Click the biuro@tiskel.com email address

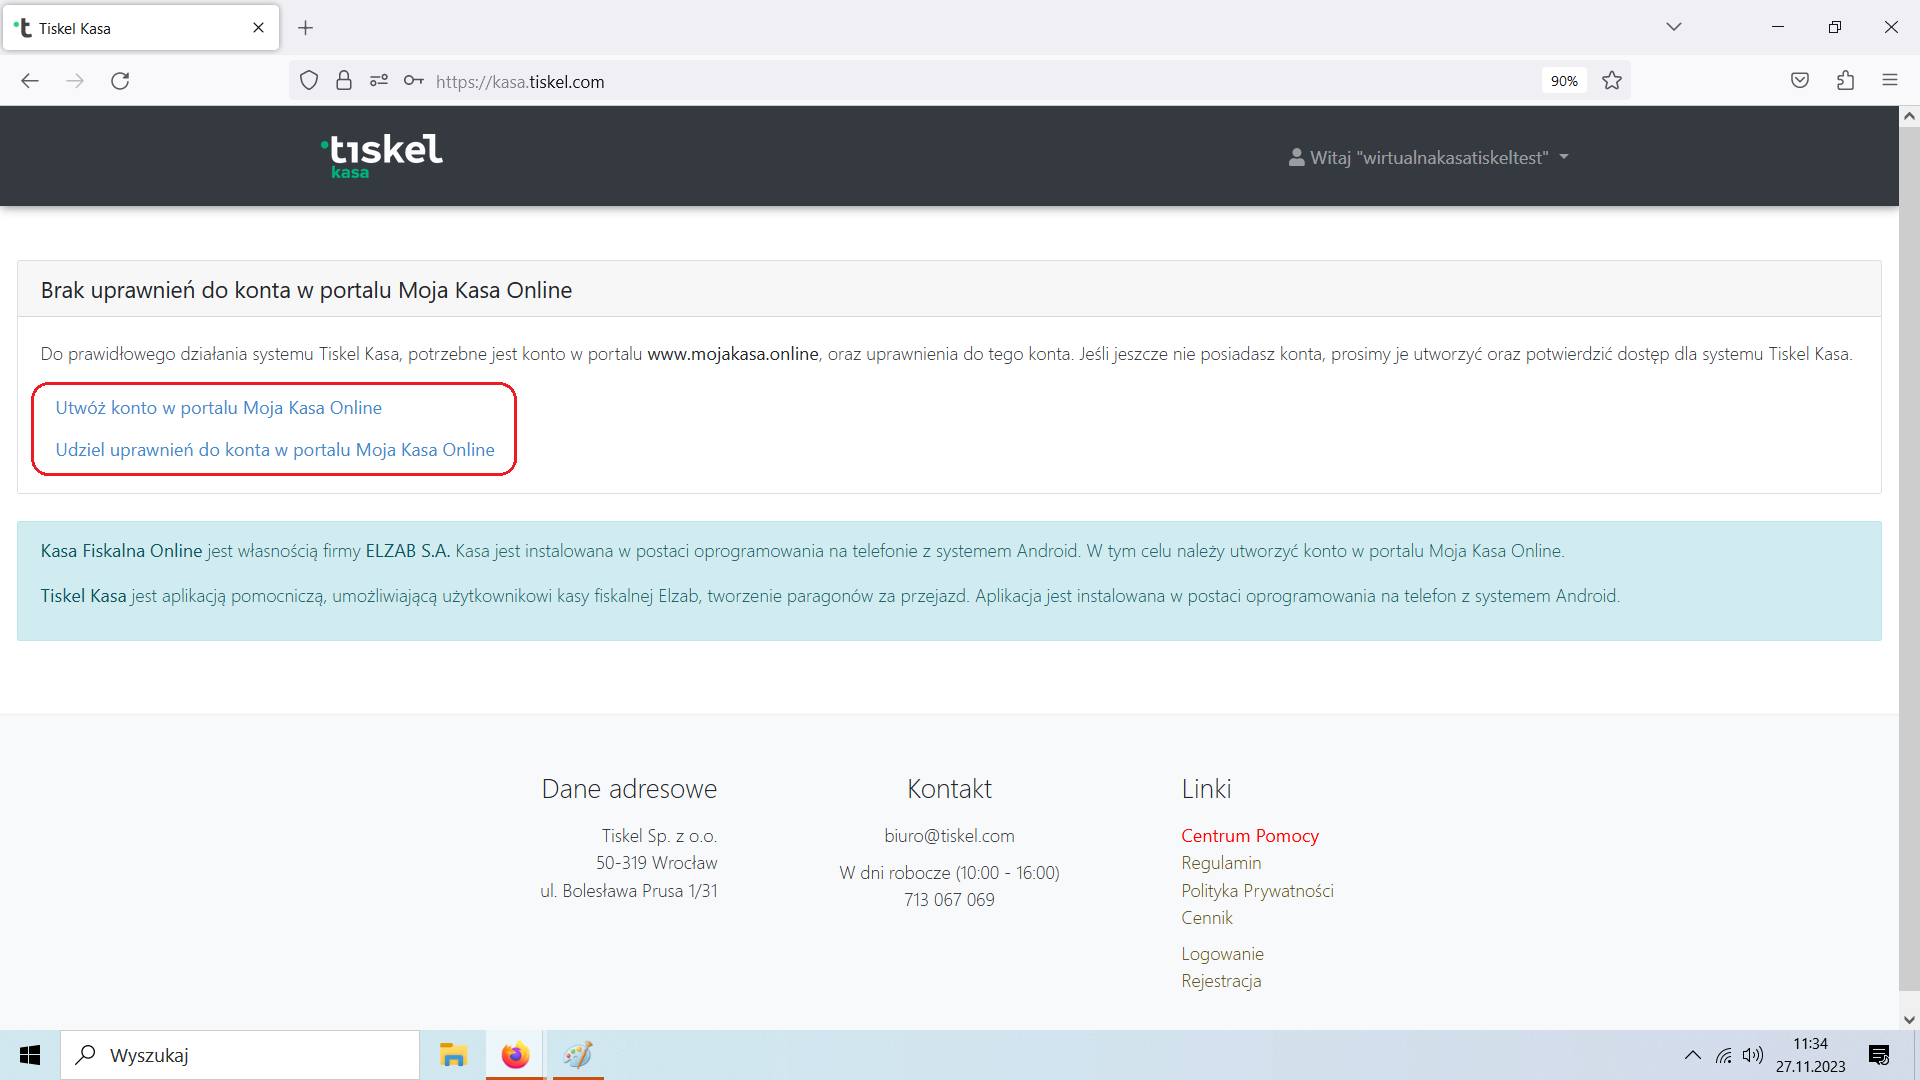point(949,836)
